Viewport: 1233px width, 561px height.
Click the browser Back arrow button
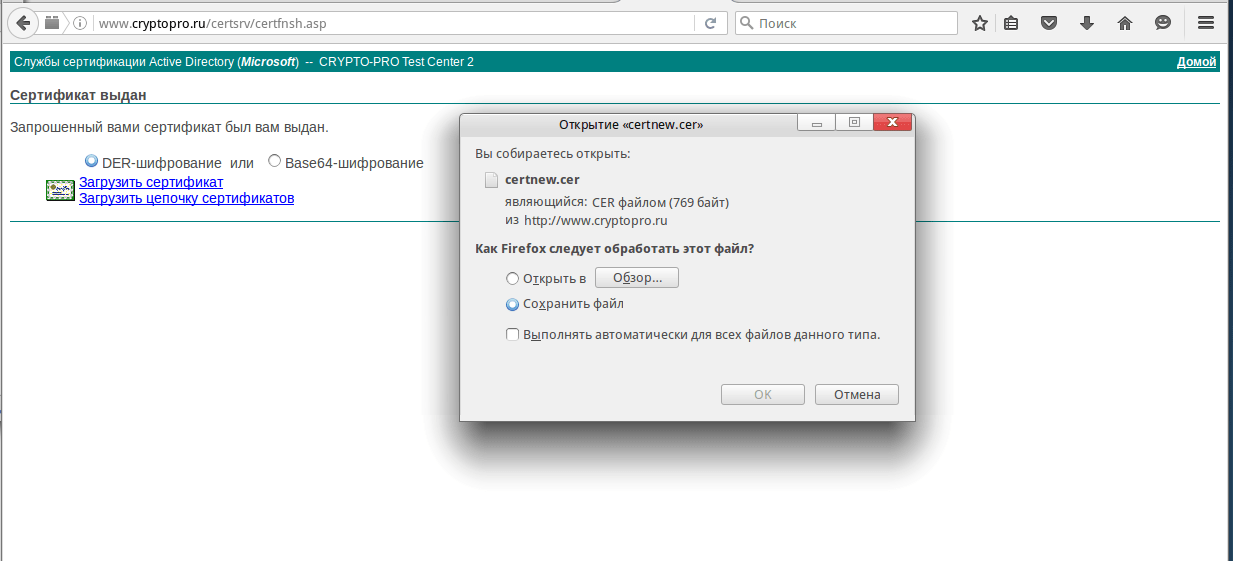23,23
